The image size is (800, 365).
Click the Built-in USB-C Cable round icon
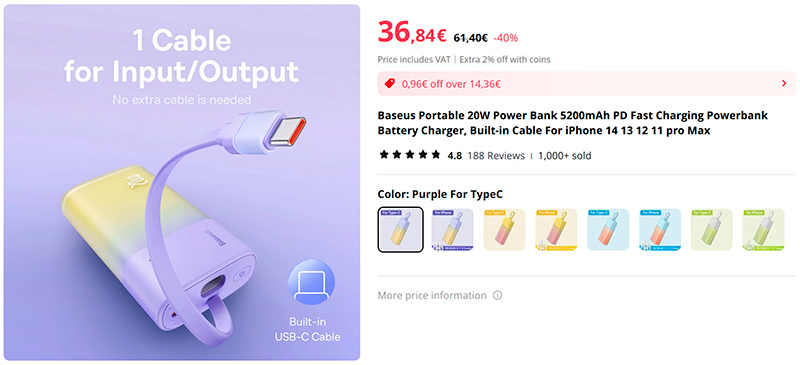[311, 282]
